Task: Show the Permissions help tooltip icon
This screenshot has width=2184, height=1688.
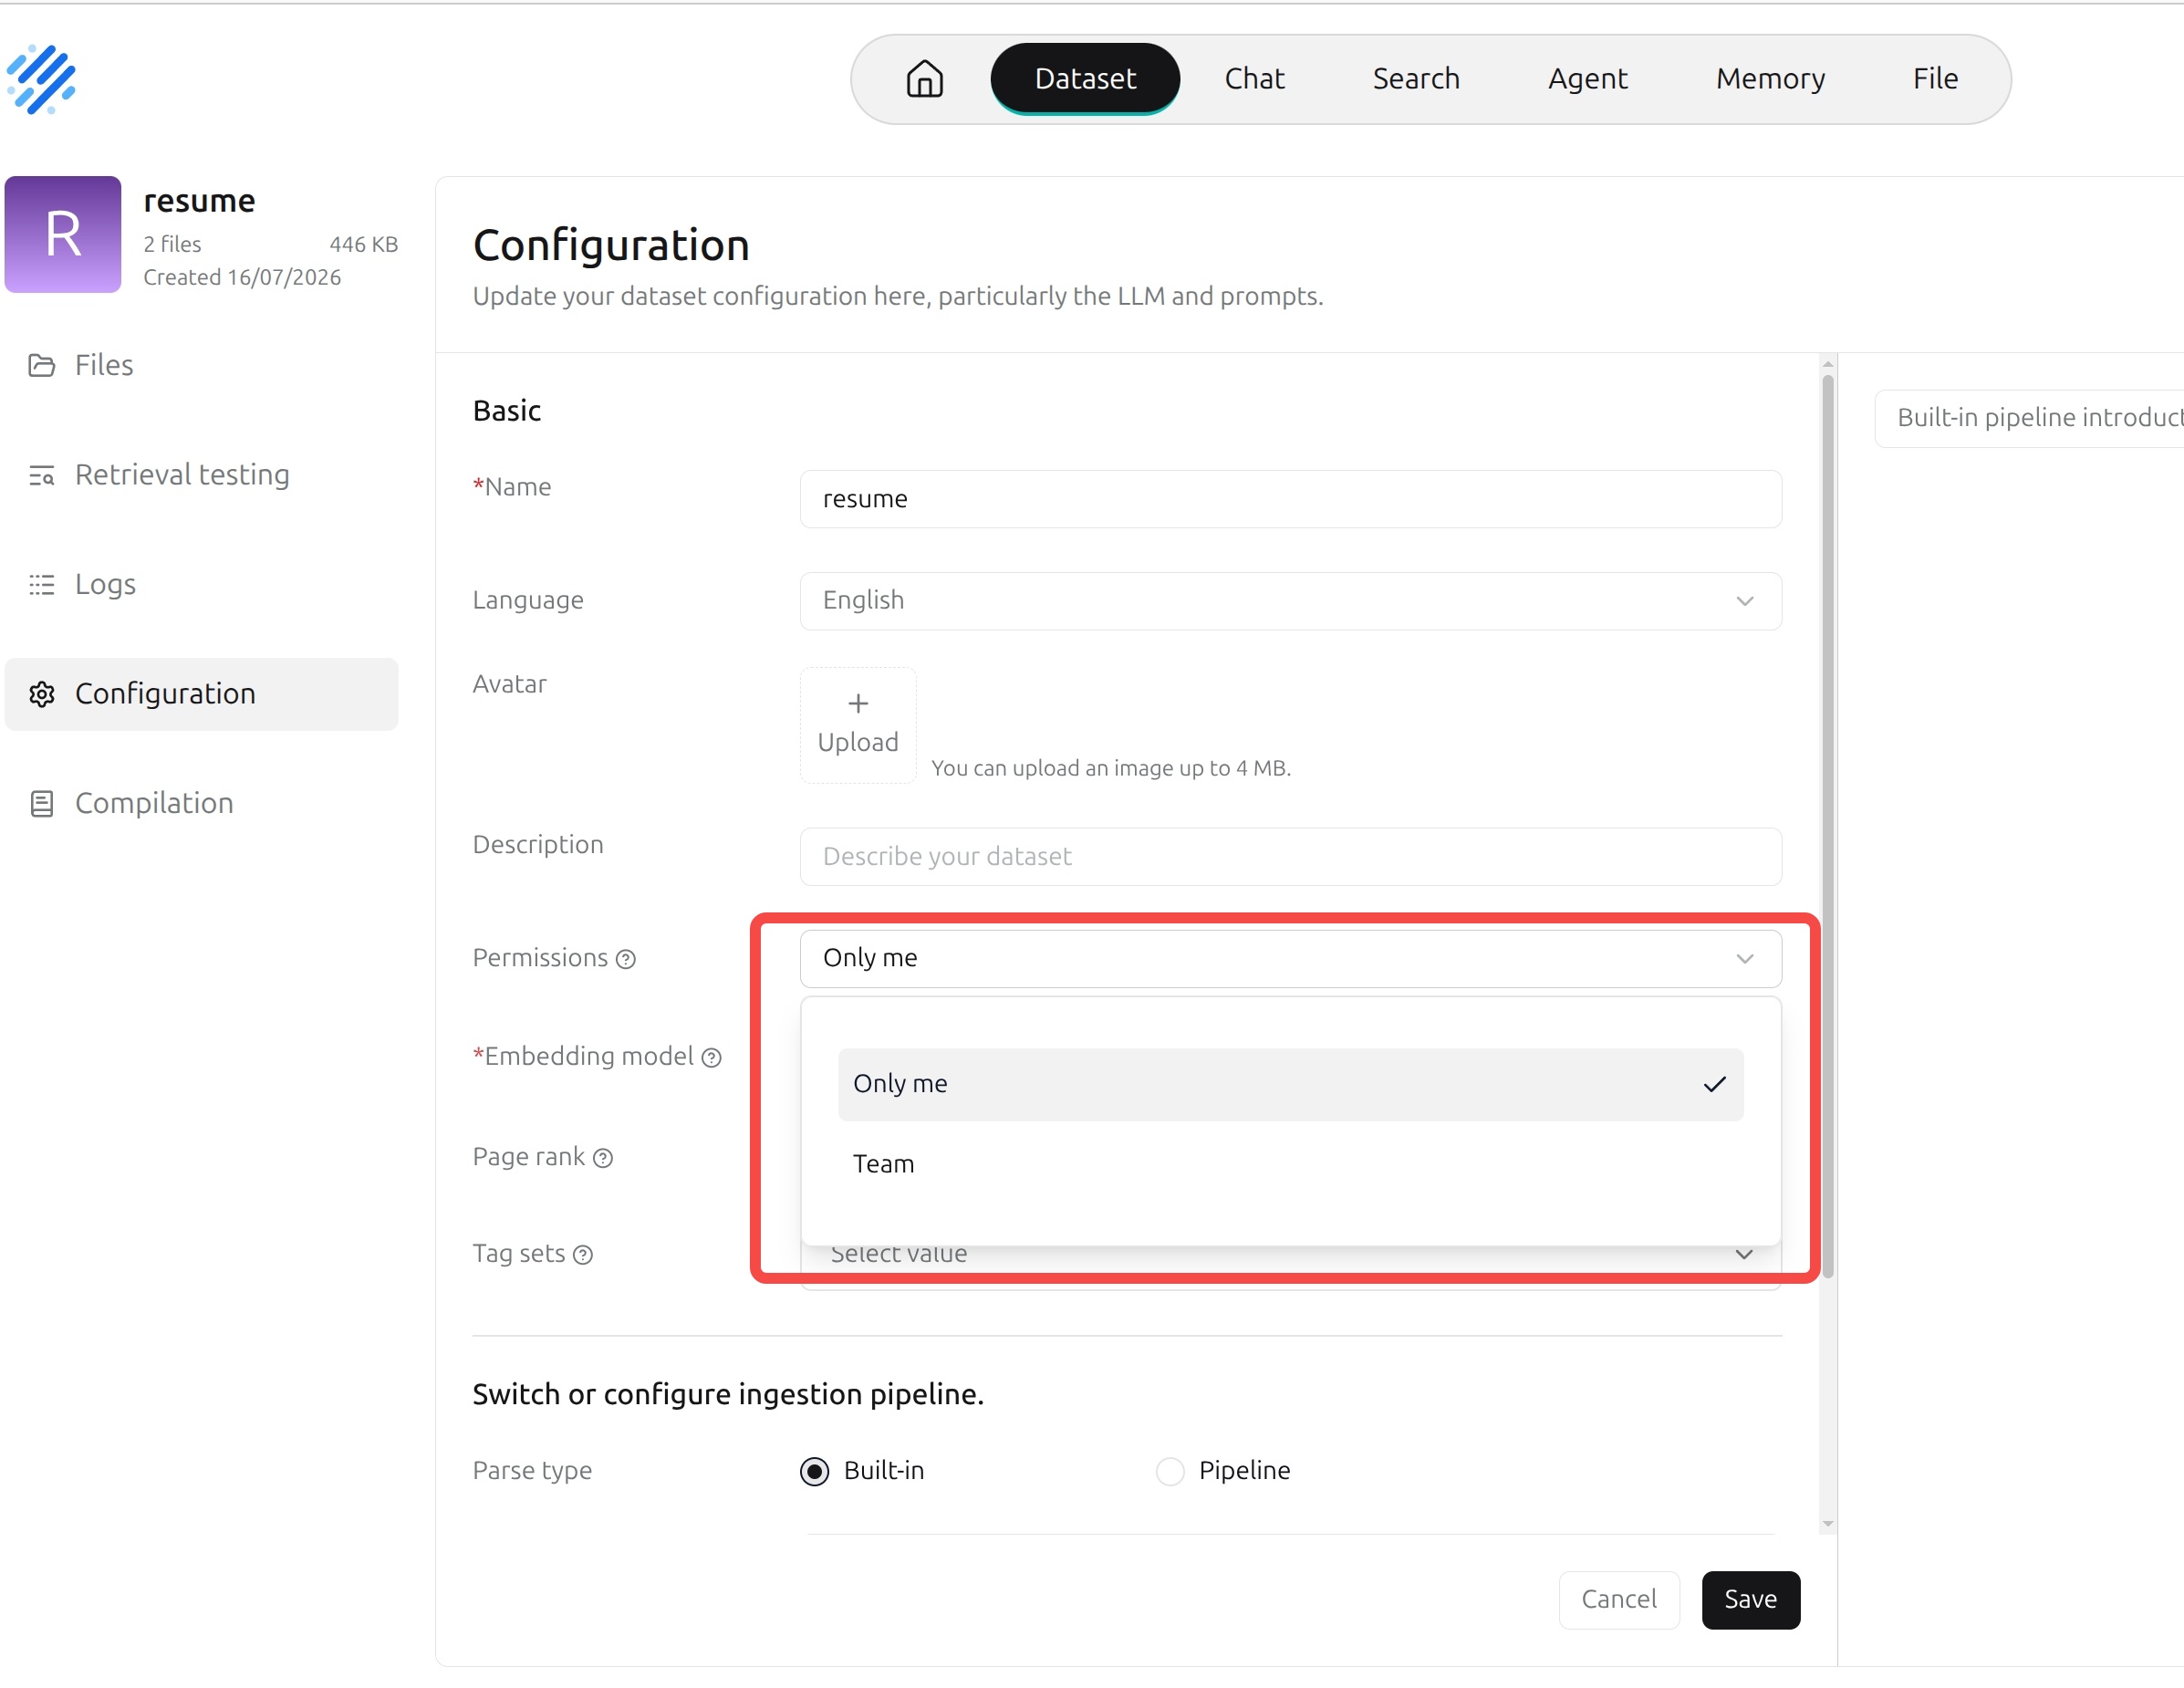Action: pyautogui.click(x=626, y=959)
